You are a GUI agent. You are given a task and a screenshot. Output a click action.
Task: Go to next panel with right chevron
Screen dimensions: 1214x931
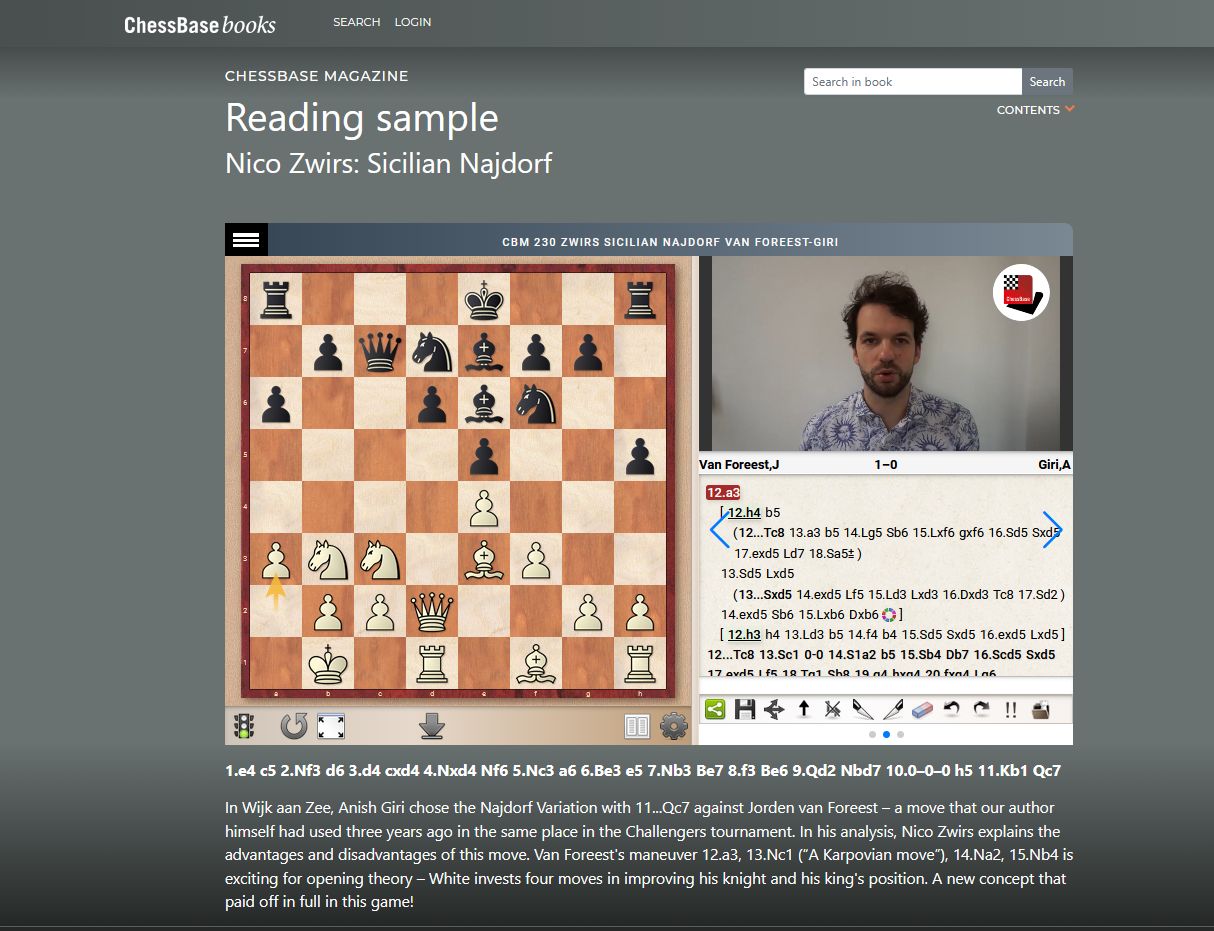pyautogui.click(x=1051, y=529)
